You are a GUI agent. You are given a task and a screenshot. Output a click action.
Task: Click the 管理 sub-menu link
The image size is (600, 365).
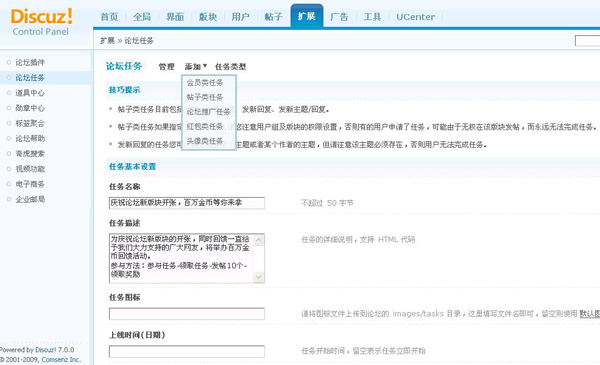pos(166,67)
